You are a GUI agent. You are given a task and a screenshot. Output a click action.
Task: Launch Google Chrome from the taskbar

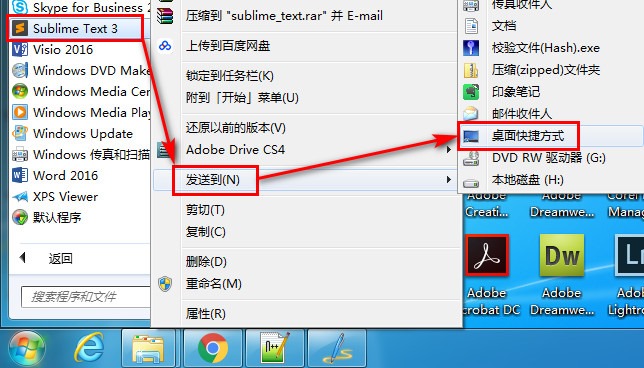pos(212,348)
